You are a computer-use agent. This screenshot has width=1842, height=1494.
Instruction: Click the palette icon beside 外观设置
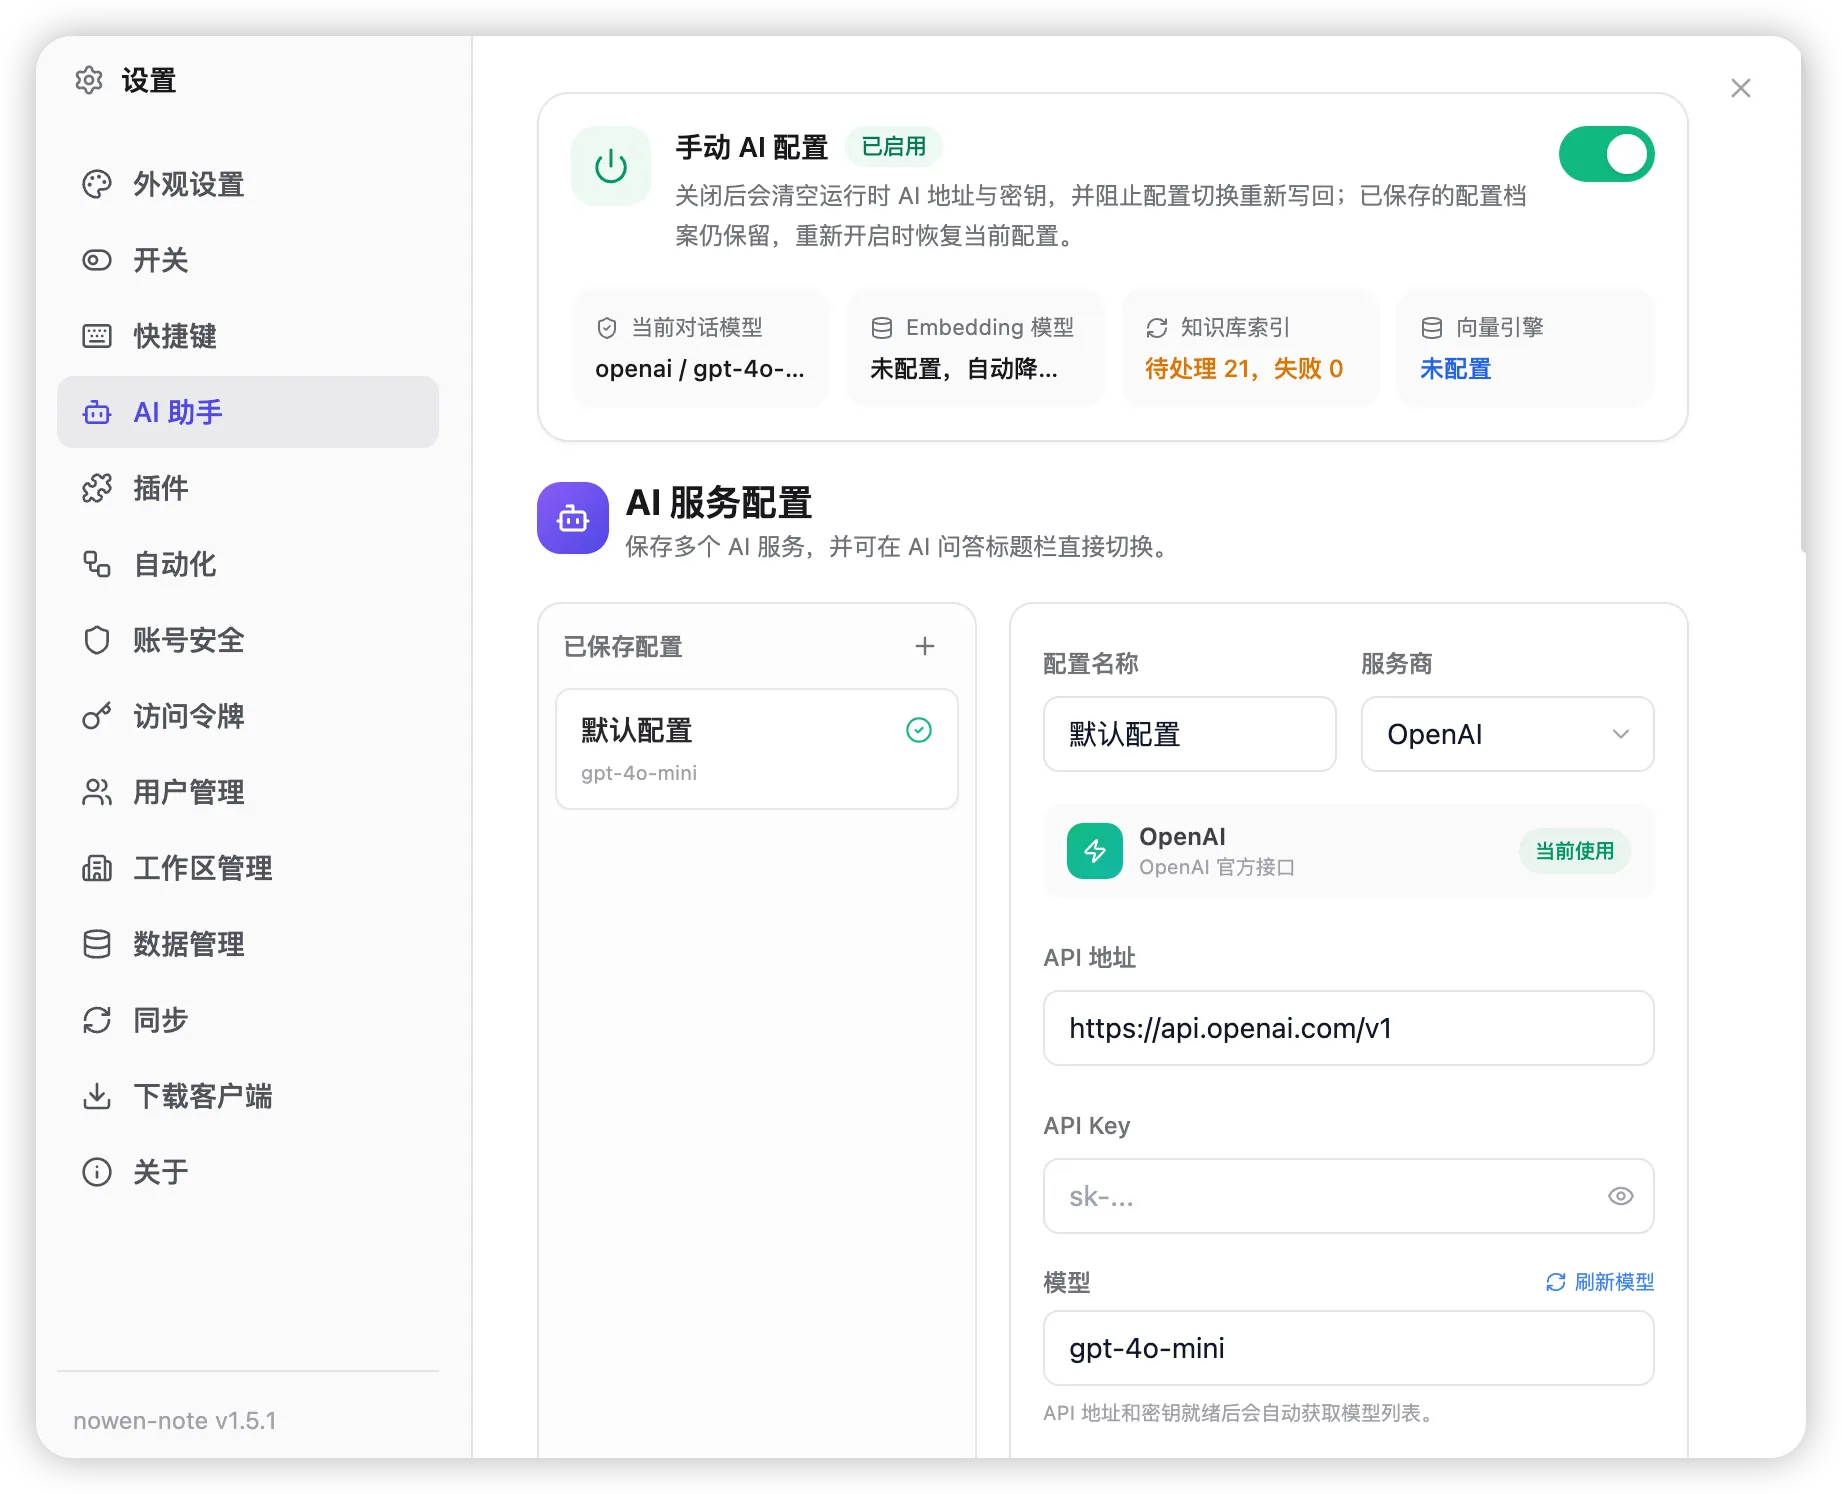[97, 184]
